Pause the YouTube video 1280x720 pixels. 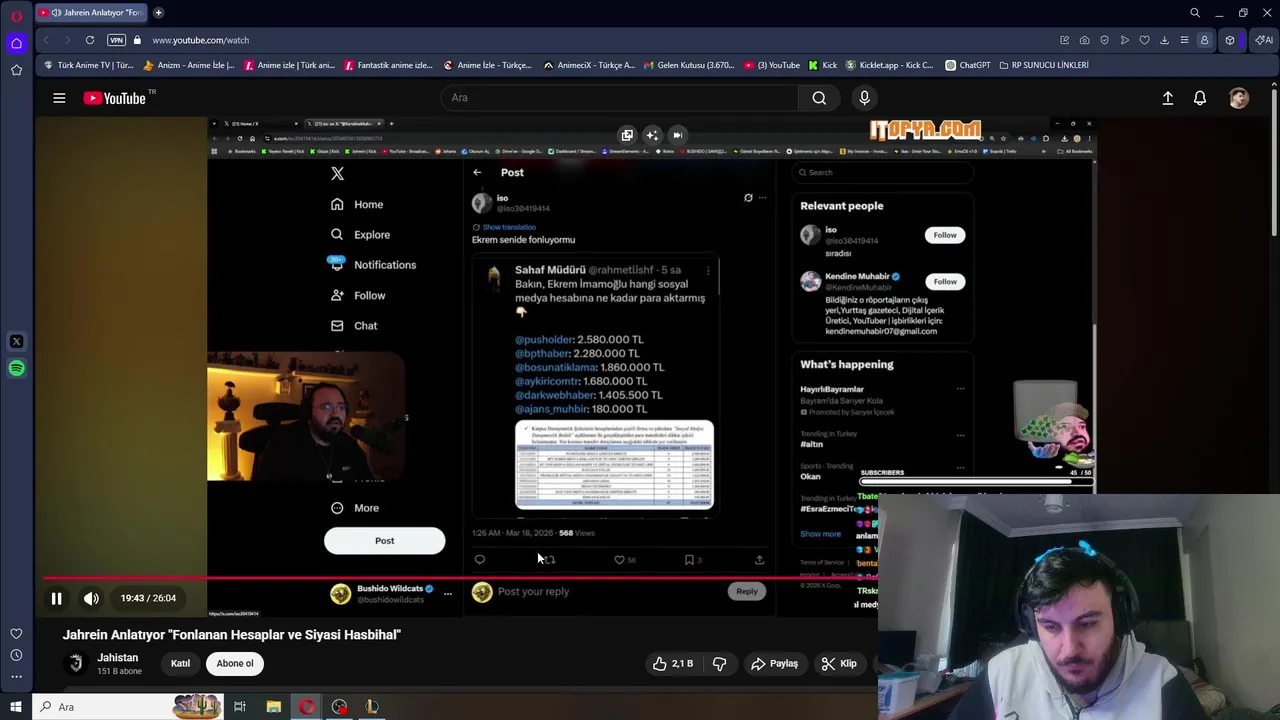pos(57,598)
